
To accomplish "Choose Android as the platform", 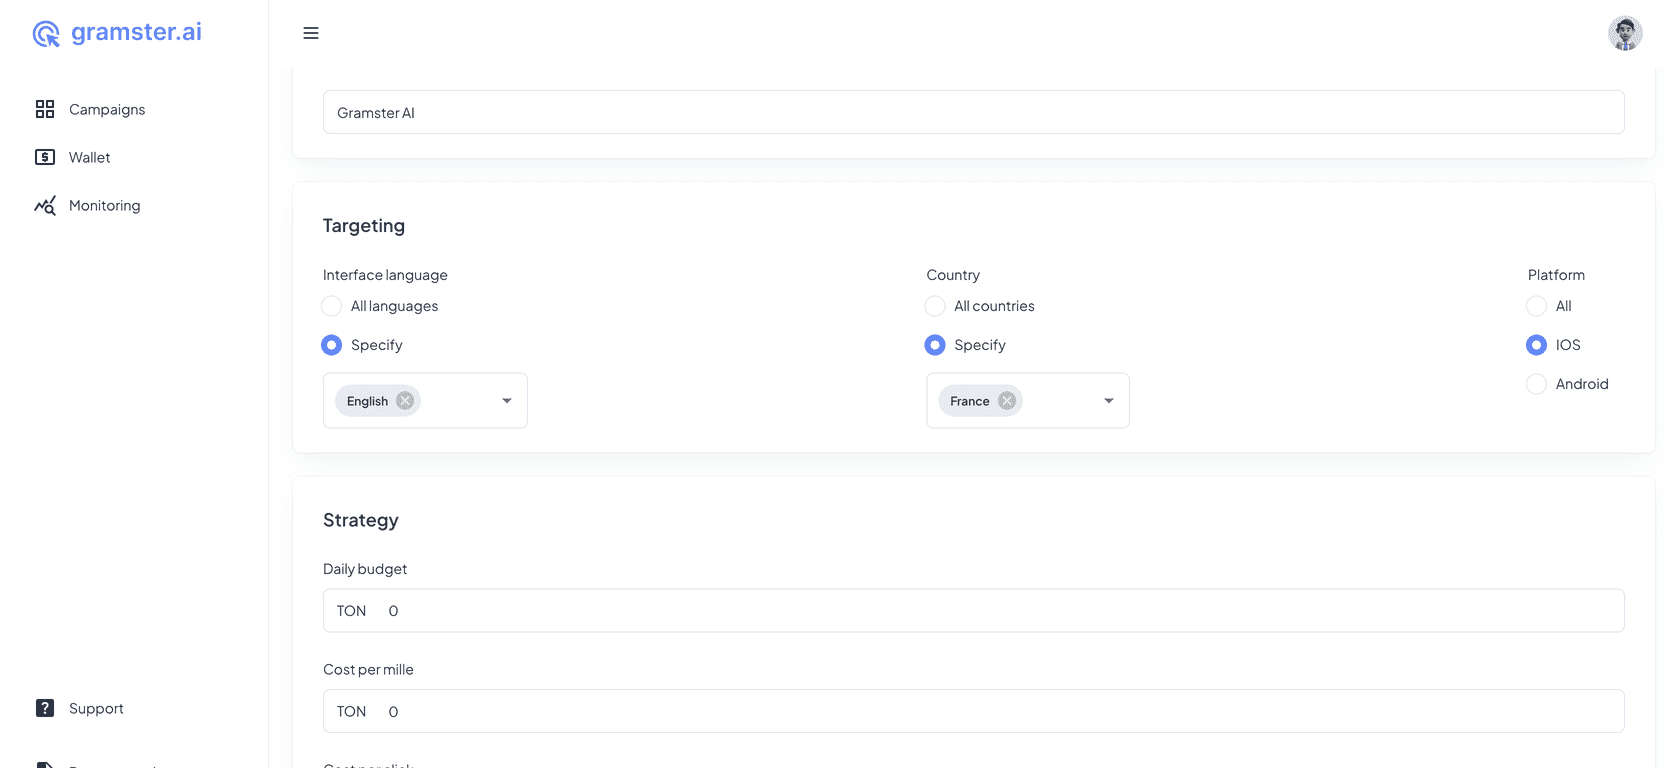I will pos(1537,384).
